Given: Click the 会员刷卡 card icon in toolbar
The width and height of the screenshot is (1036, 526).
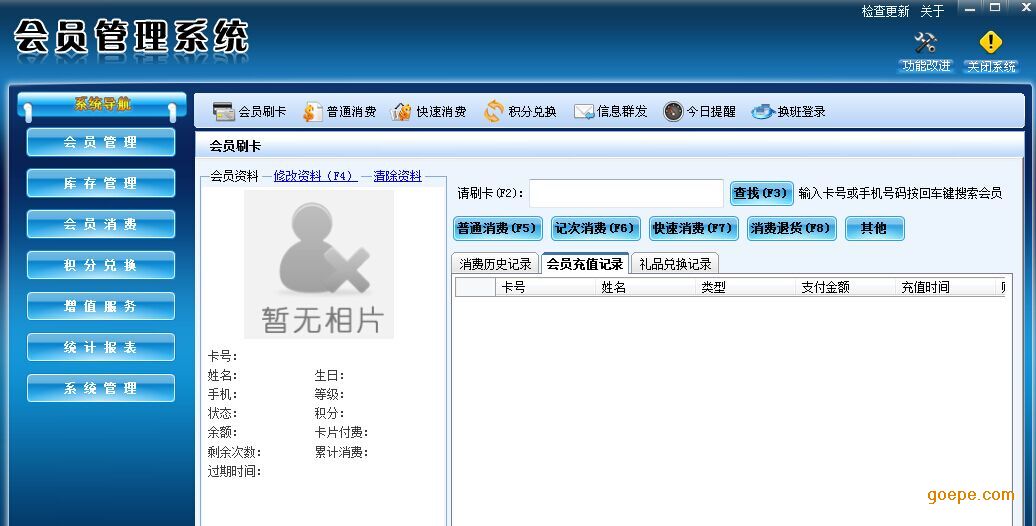Looking at the screenshot, I should 224,112.
